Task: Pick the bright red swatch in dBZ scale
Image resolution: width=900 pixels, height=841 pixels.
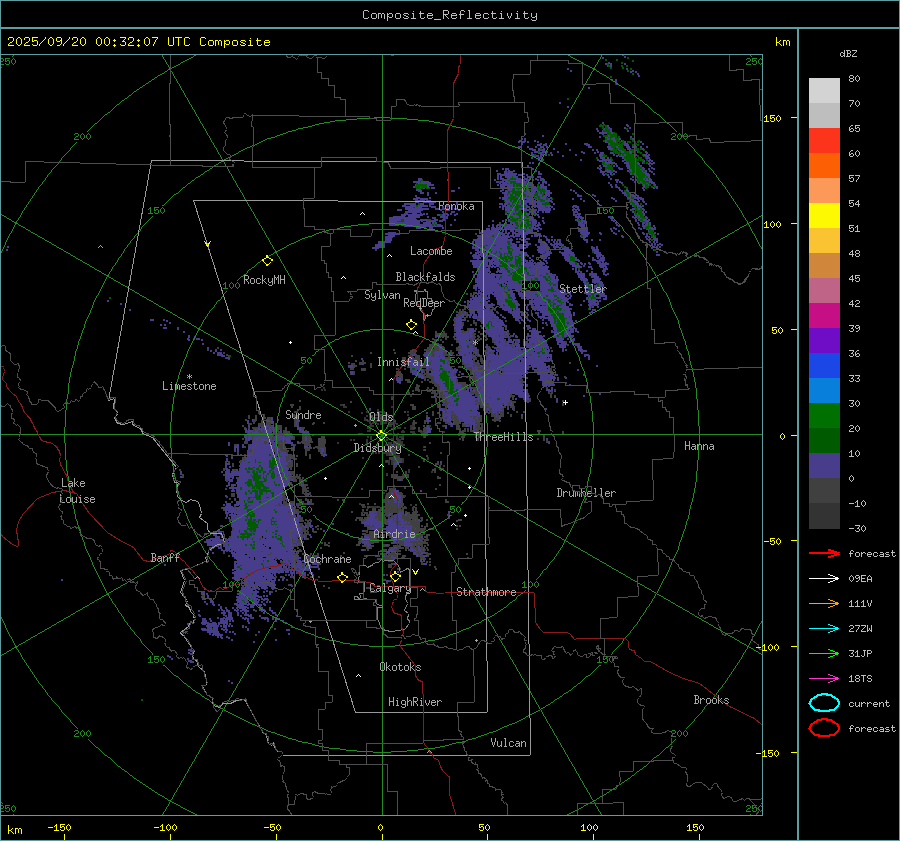Action: click(824, 141)
